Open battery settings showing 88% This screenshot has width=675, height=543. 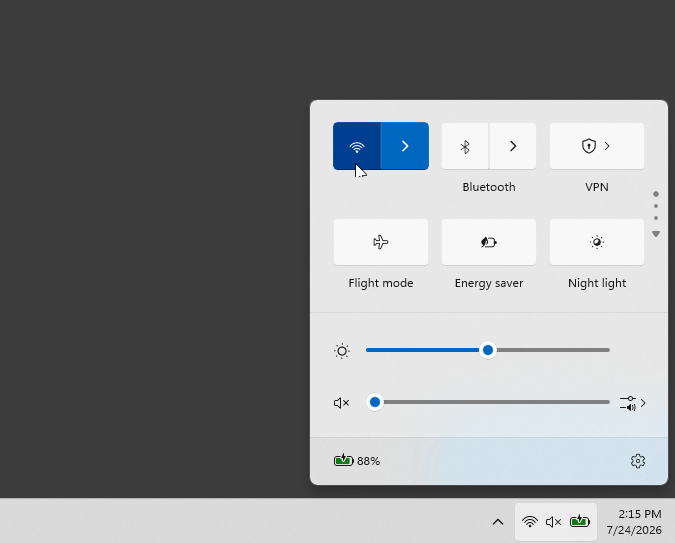click(357, 461)
